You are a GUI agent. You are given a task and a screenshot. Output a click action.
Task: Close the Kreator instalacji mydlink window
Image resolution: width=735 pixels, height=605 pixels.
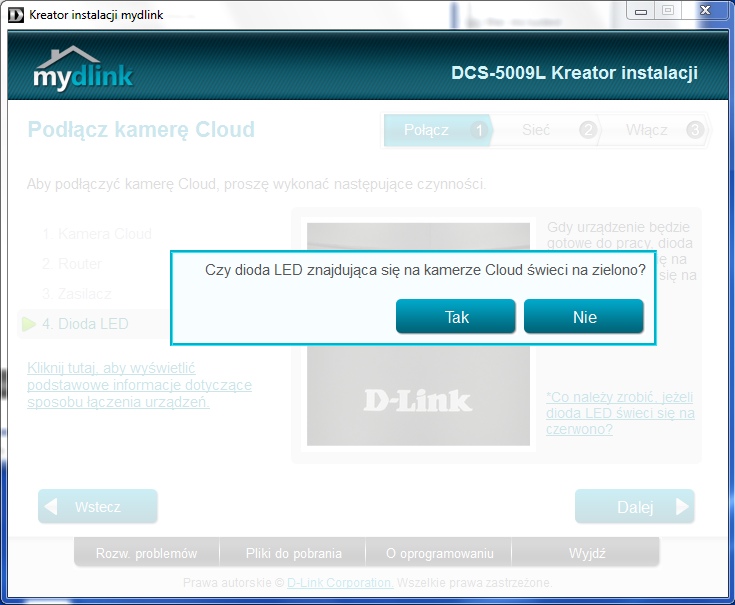(x=705, y=11)
